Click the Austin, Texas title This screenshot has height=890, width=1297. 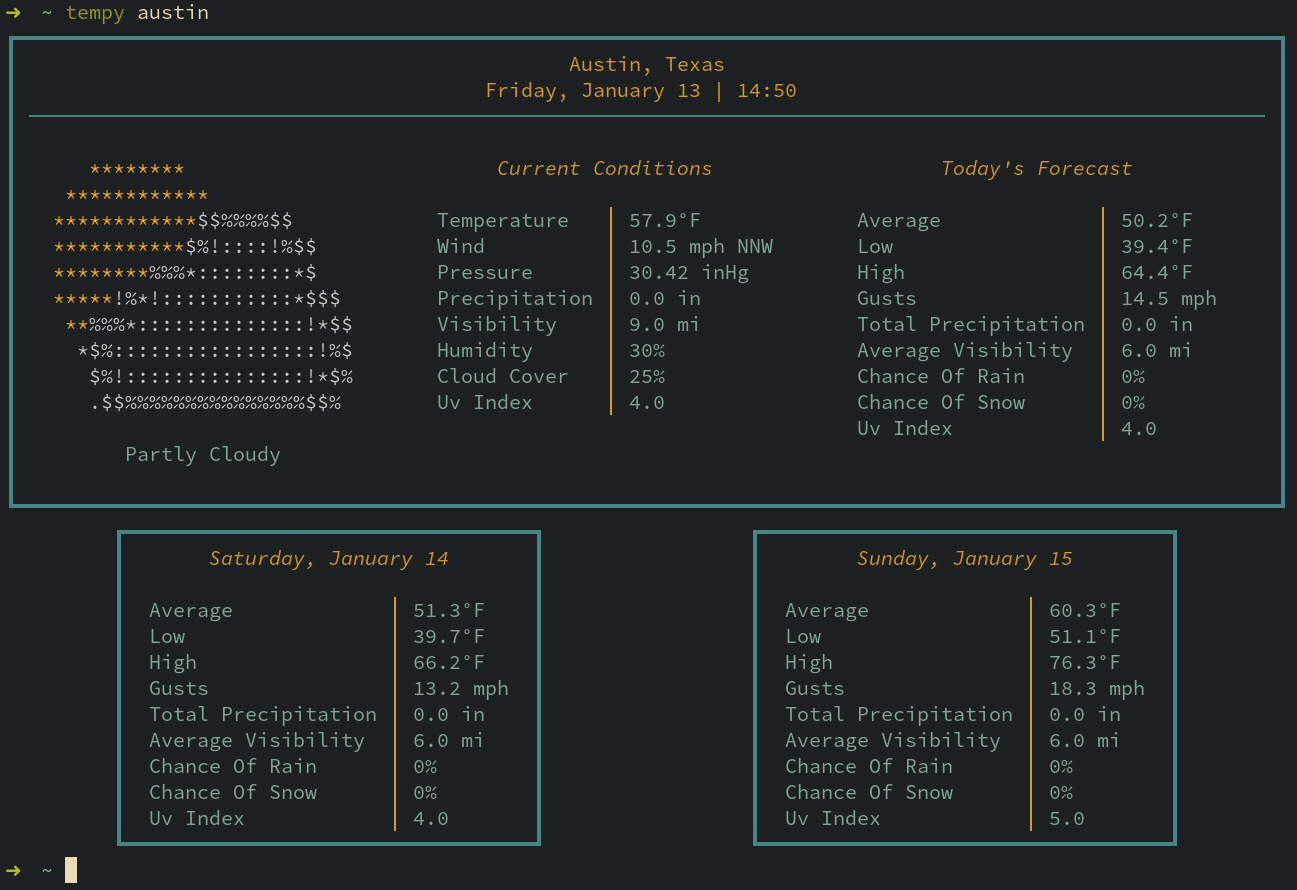[x=646, y=64]
